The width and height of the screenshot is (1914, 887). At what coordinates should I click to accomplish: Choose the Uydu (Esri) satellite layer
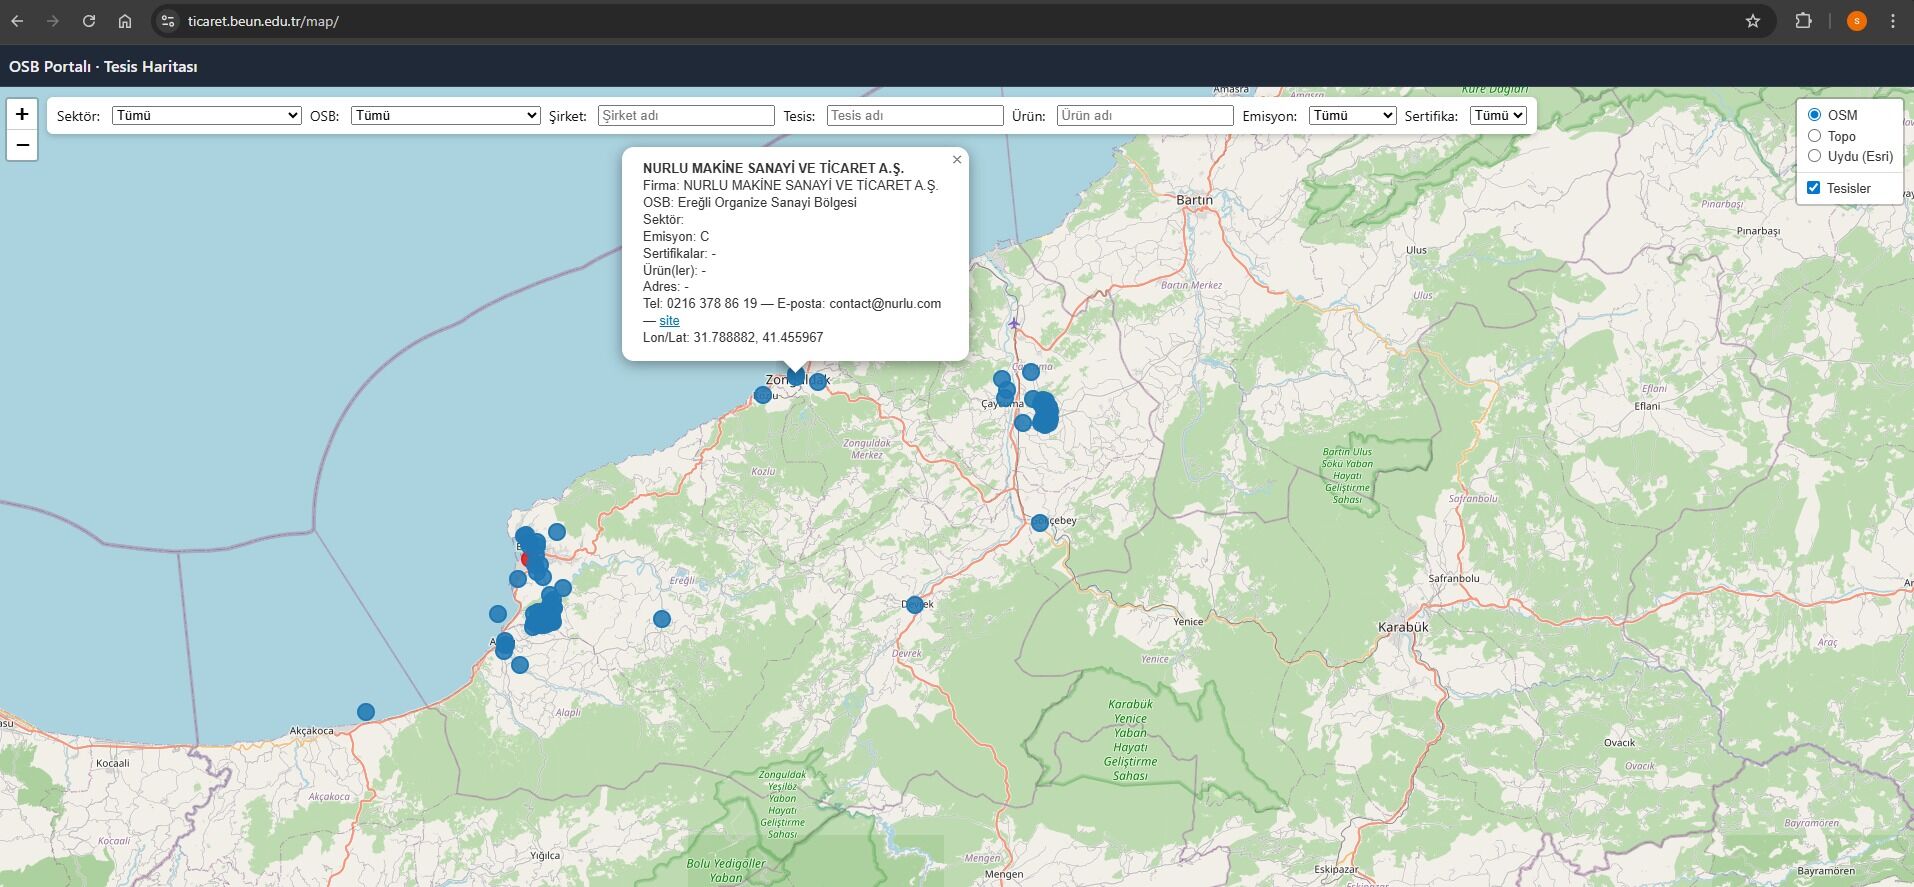[1814, 156]
